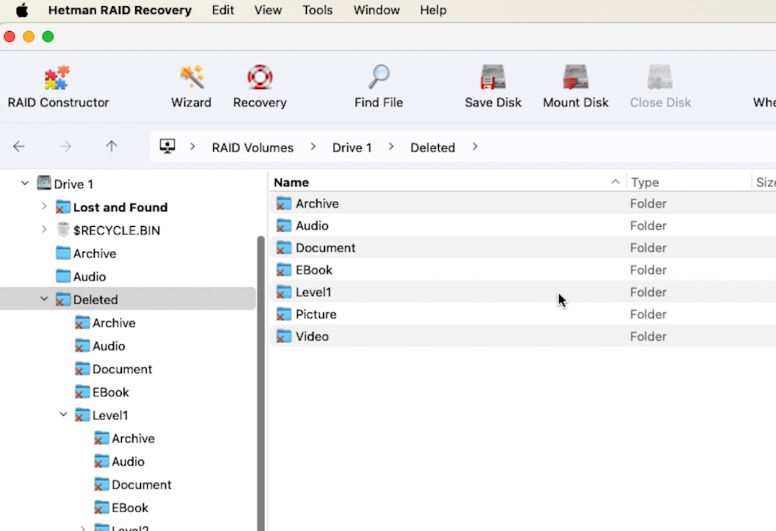
Task: Click the Mount Disk icon
Action: (576, 78)
